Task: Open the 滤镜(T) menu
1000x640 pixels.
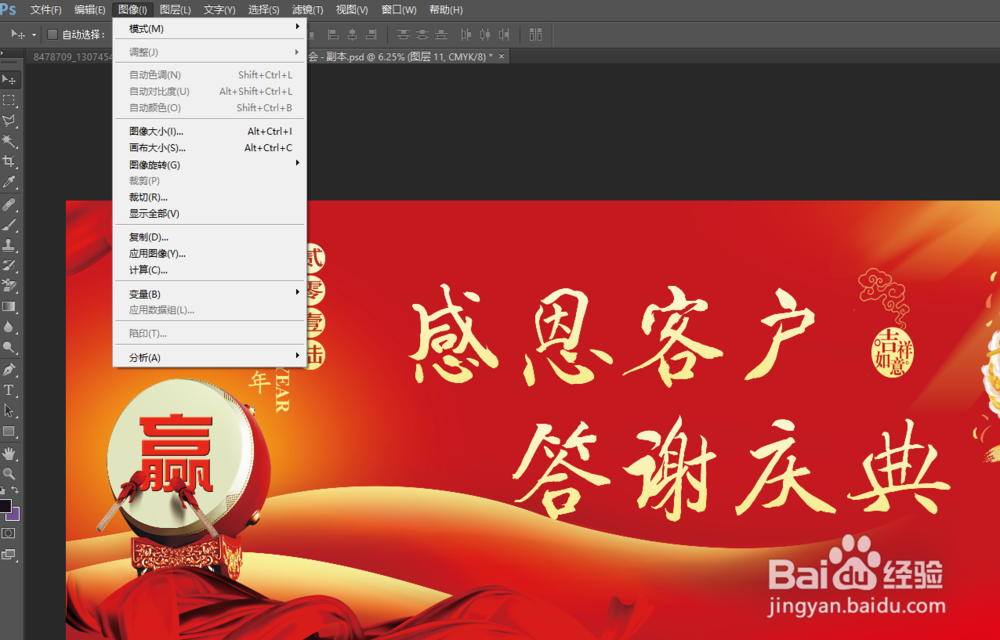Action: pyautogui.click(x=307, y=10)
